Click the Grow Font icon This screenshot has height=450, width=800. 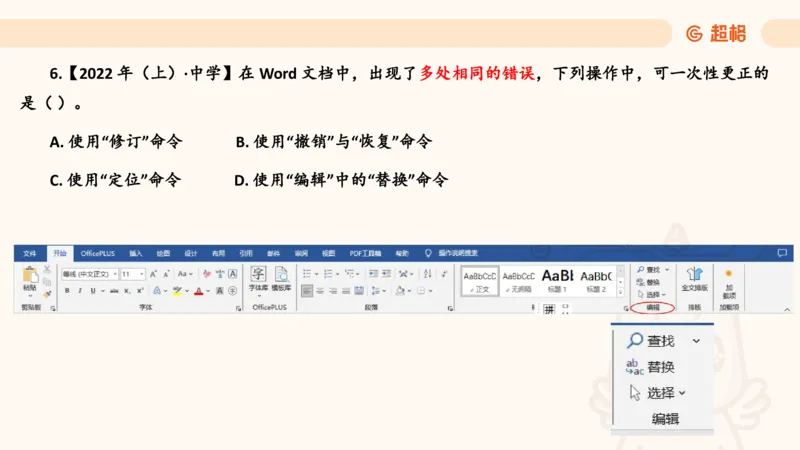153,274
